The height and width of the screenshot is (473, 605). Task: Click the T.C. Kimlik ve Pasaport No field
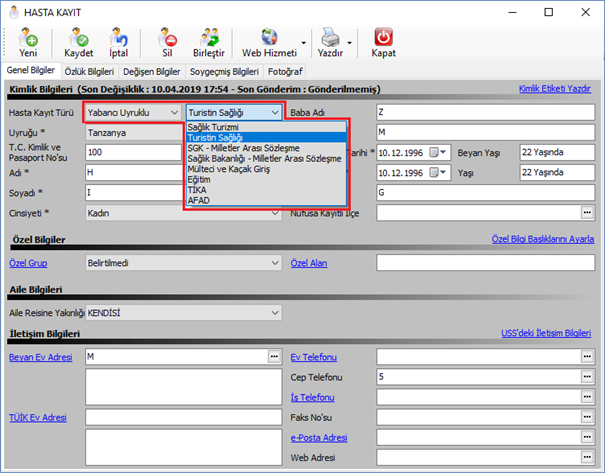[134, 152]
